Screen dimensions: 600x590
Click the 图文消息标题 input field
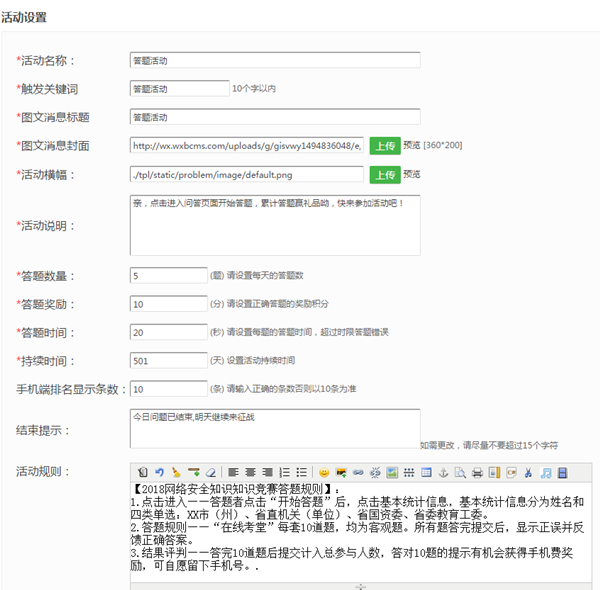pos(275,117)
